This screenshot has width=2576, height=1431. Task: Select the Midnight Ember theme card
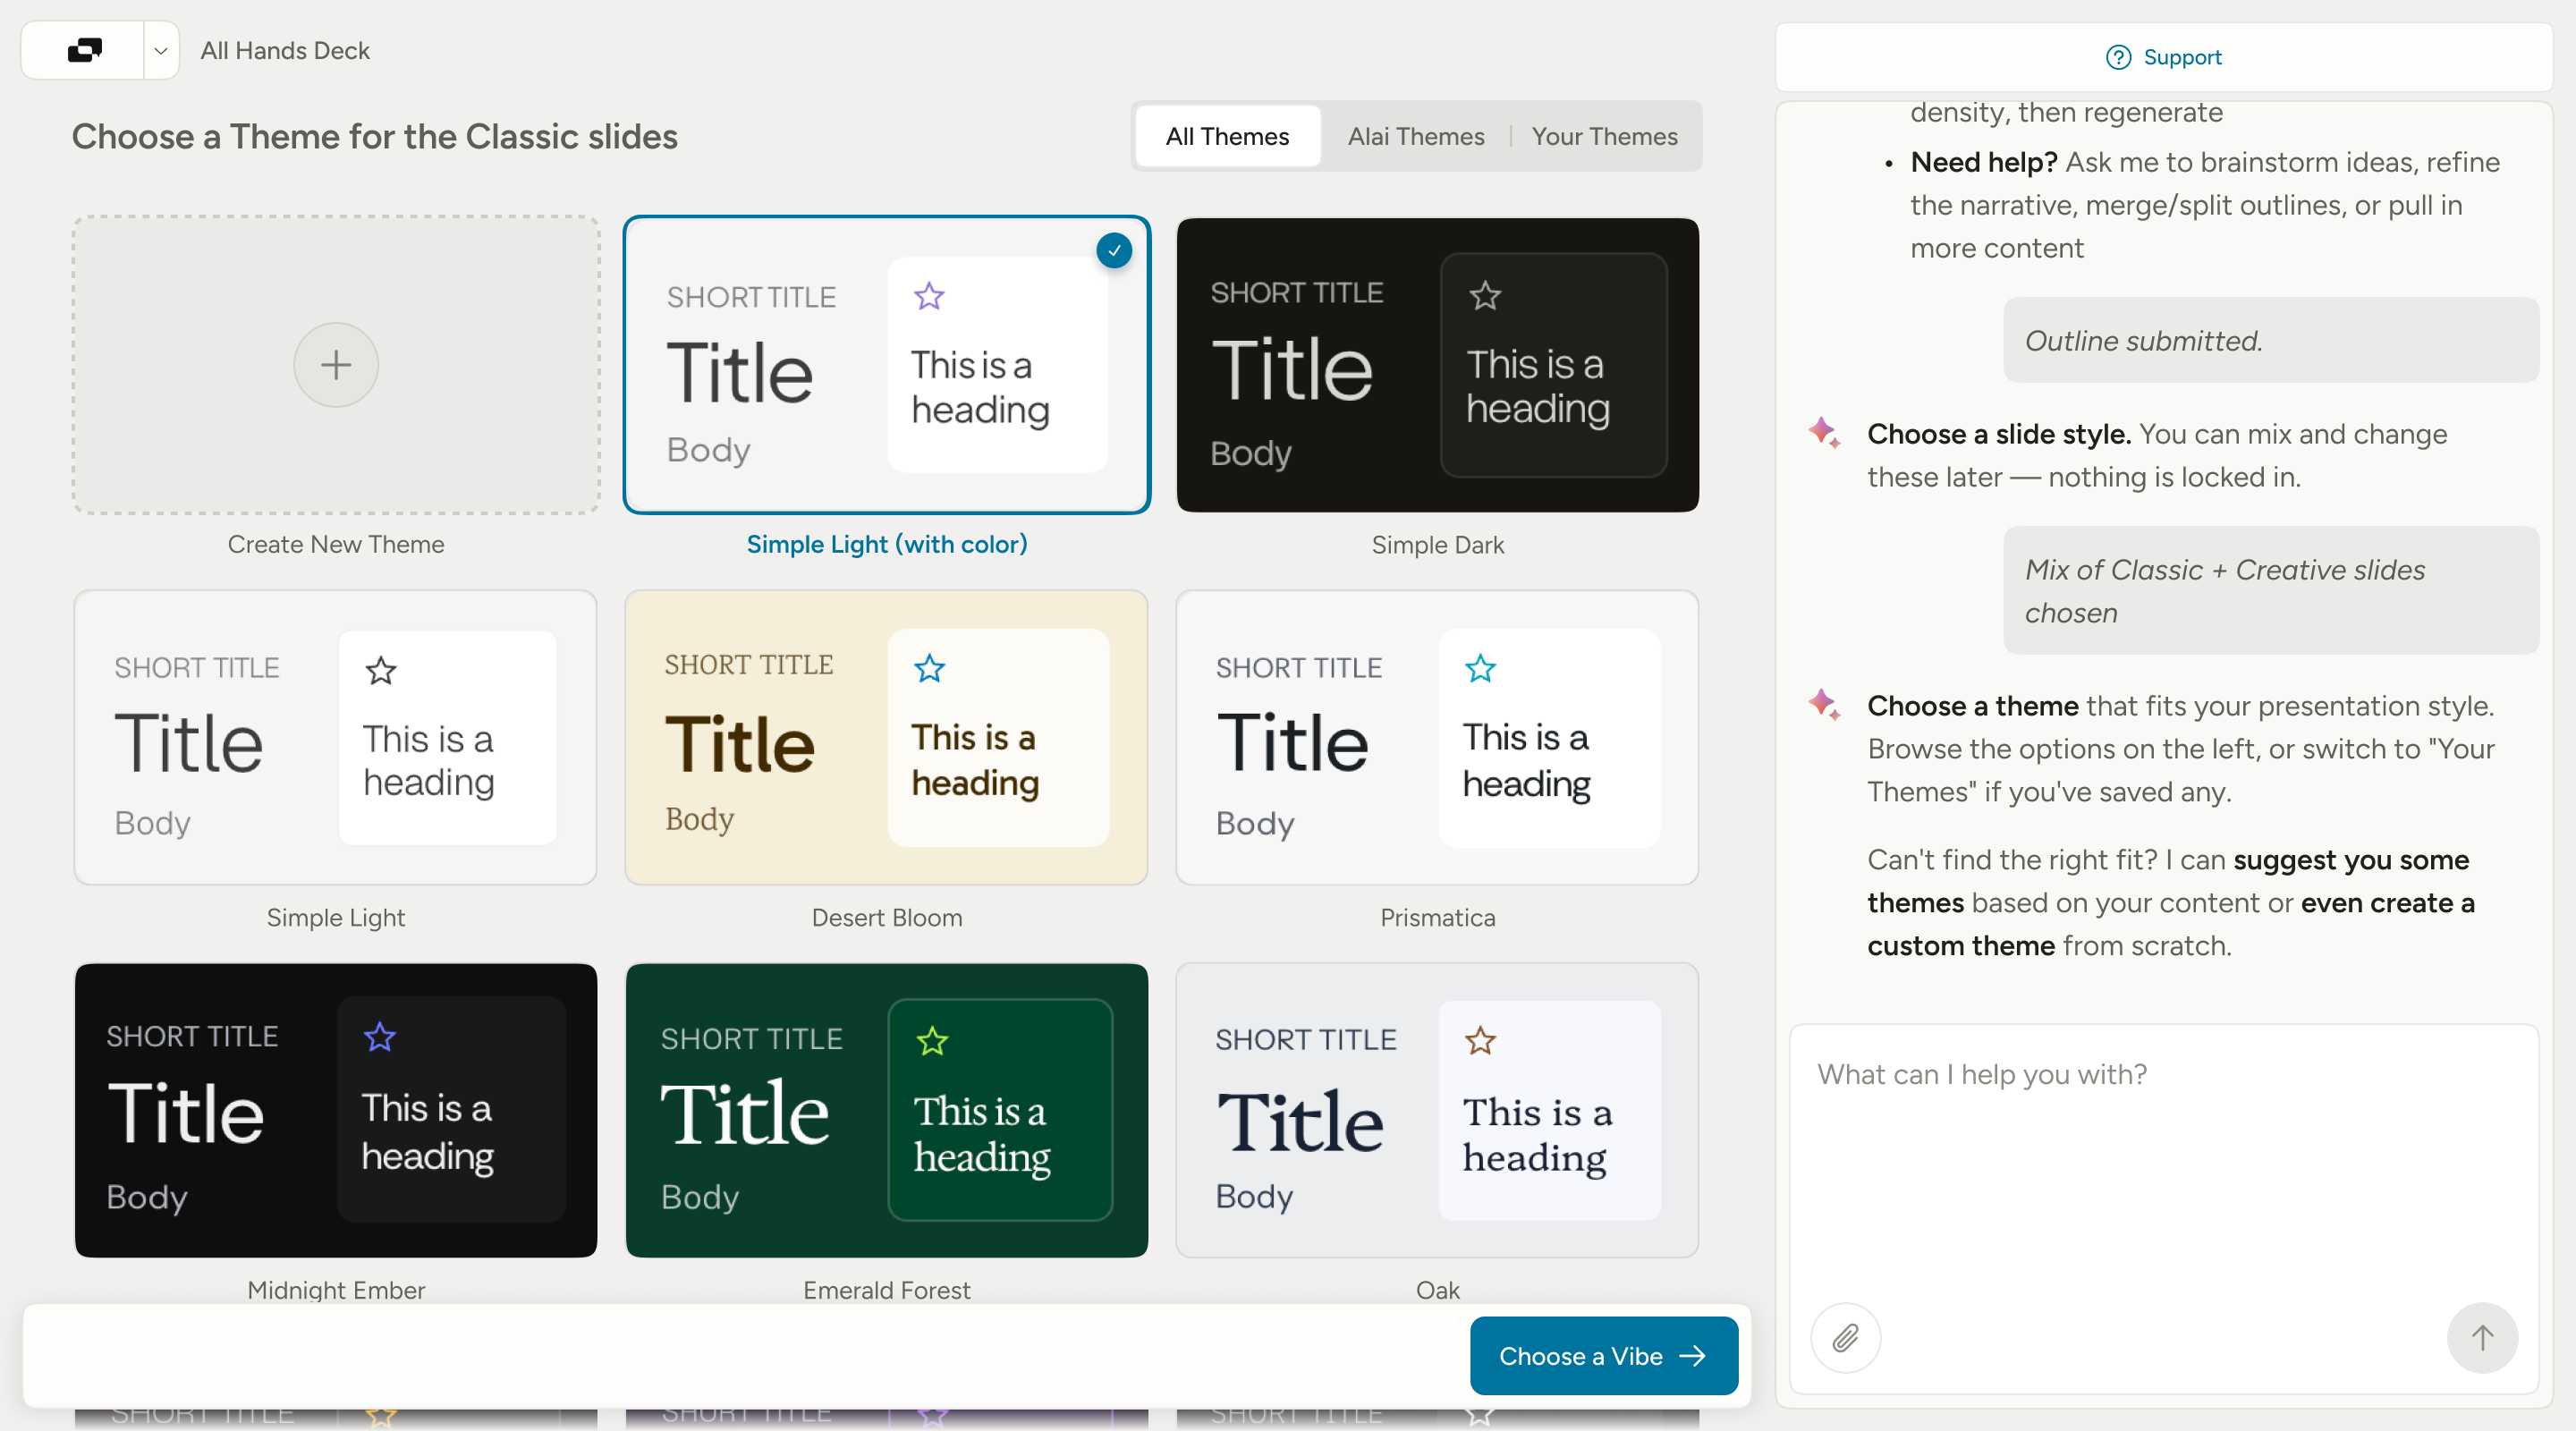click(336, 1110)
